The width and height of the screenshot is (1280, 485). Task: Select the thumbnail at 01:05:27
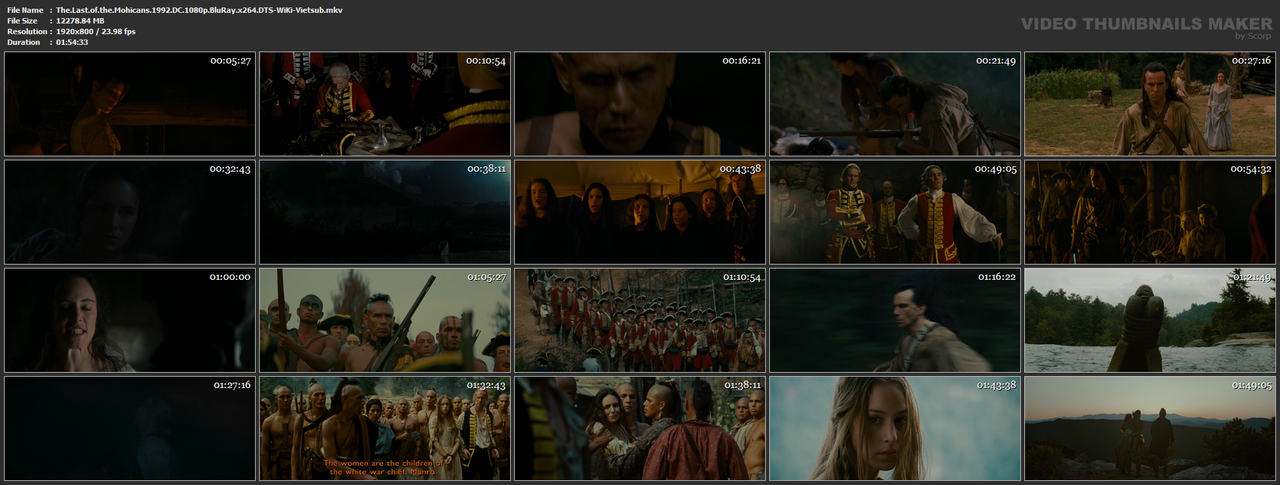click(385, 320)
